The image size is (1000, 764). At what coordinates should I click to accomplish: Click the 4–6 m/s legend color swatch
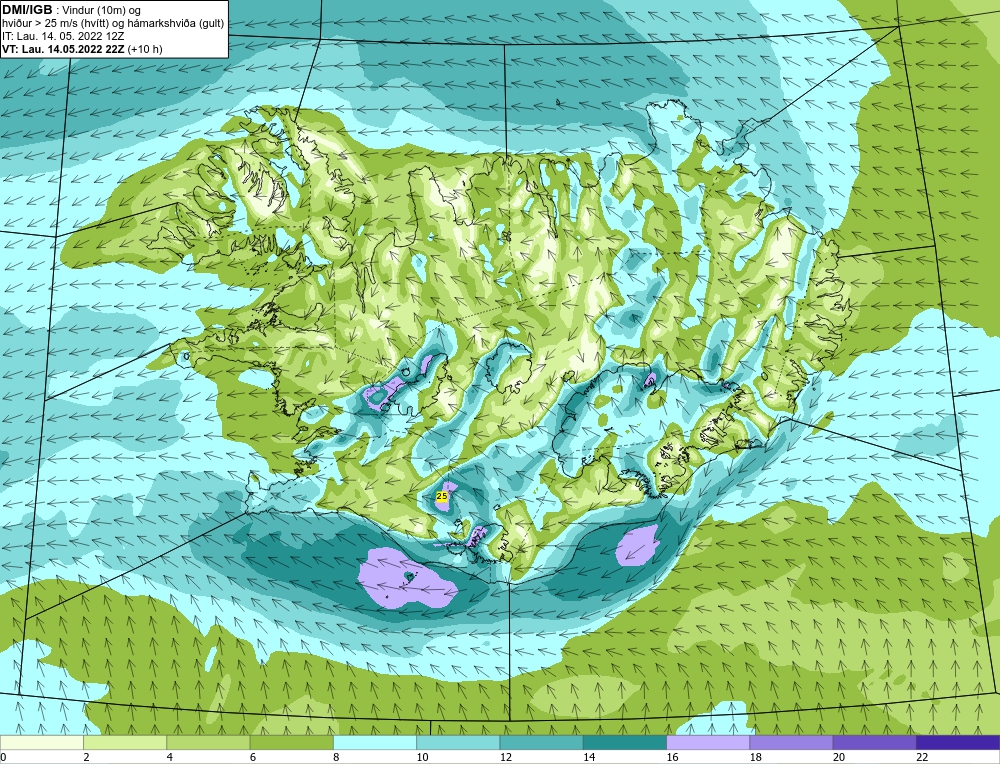(209, 742)
